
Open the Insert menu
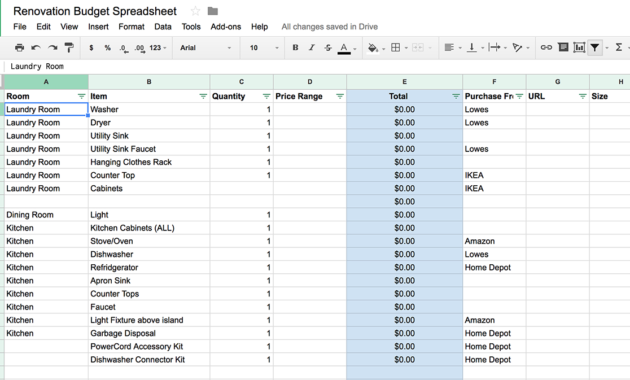point(98,27)
